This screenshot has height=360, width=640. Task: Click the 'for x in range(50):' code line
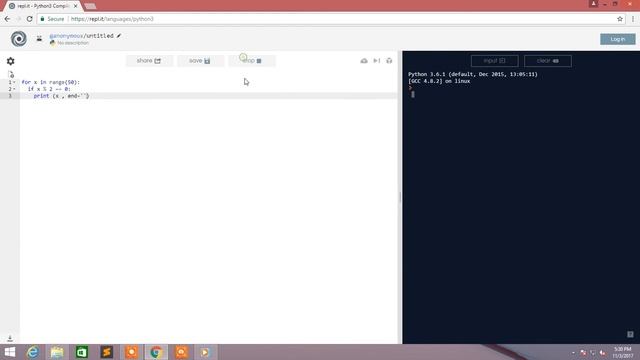pyautogui.click(x=51, y=82)
